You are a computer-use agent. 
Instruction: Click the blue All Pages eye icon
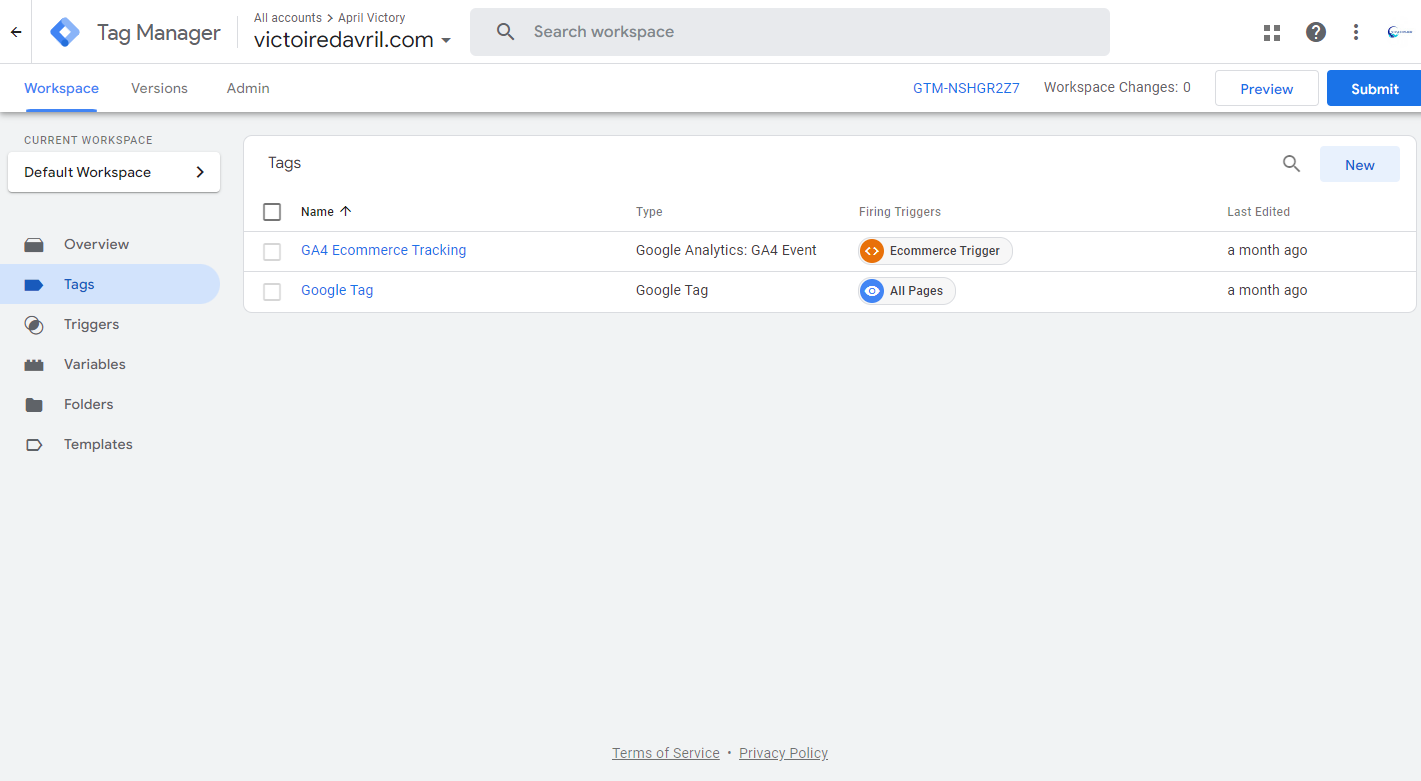(x=872, y=291)
